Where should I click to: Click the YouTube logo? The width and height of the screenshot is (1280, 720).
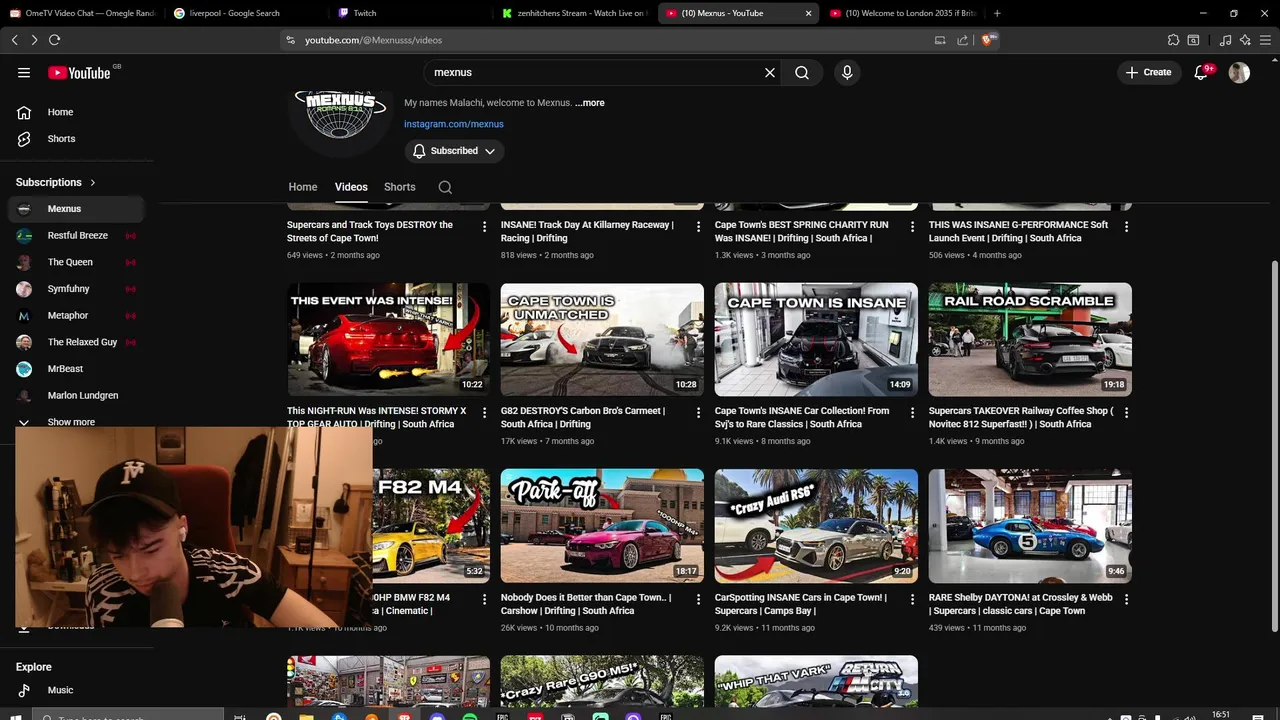click(x=80, y=72)
